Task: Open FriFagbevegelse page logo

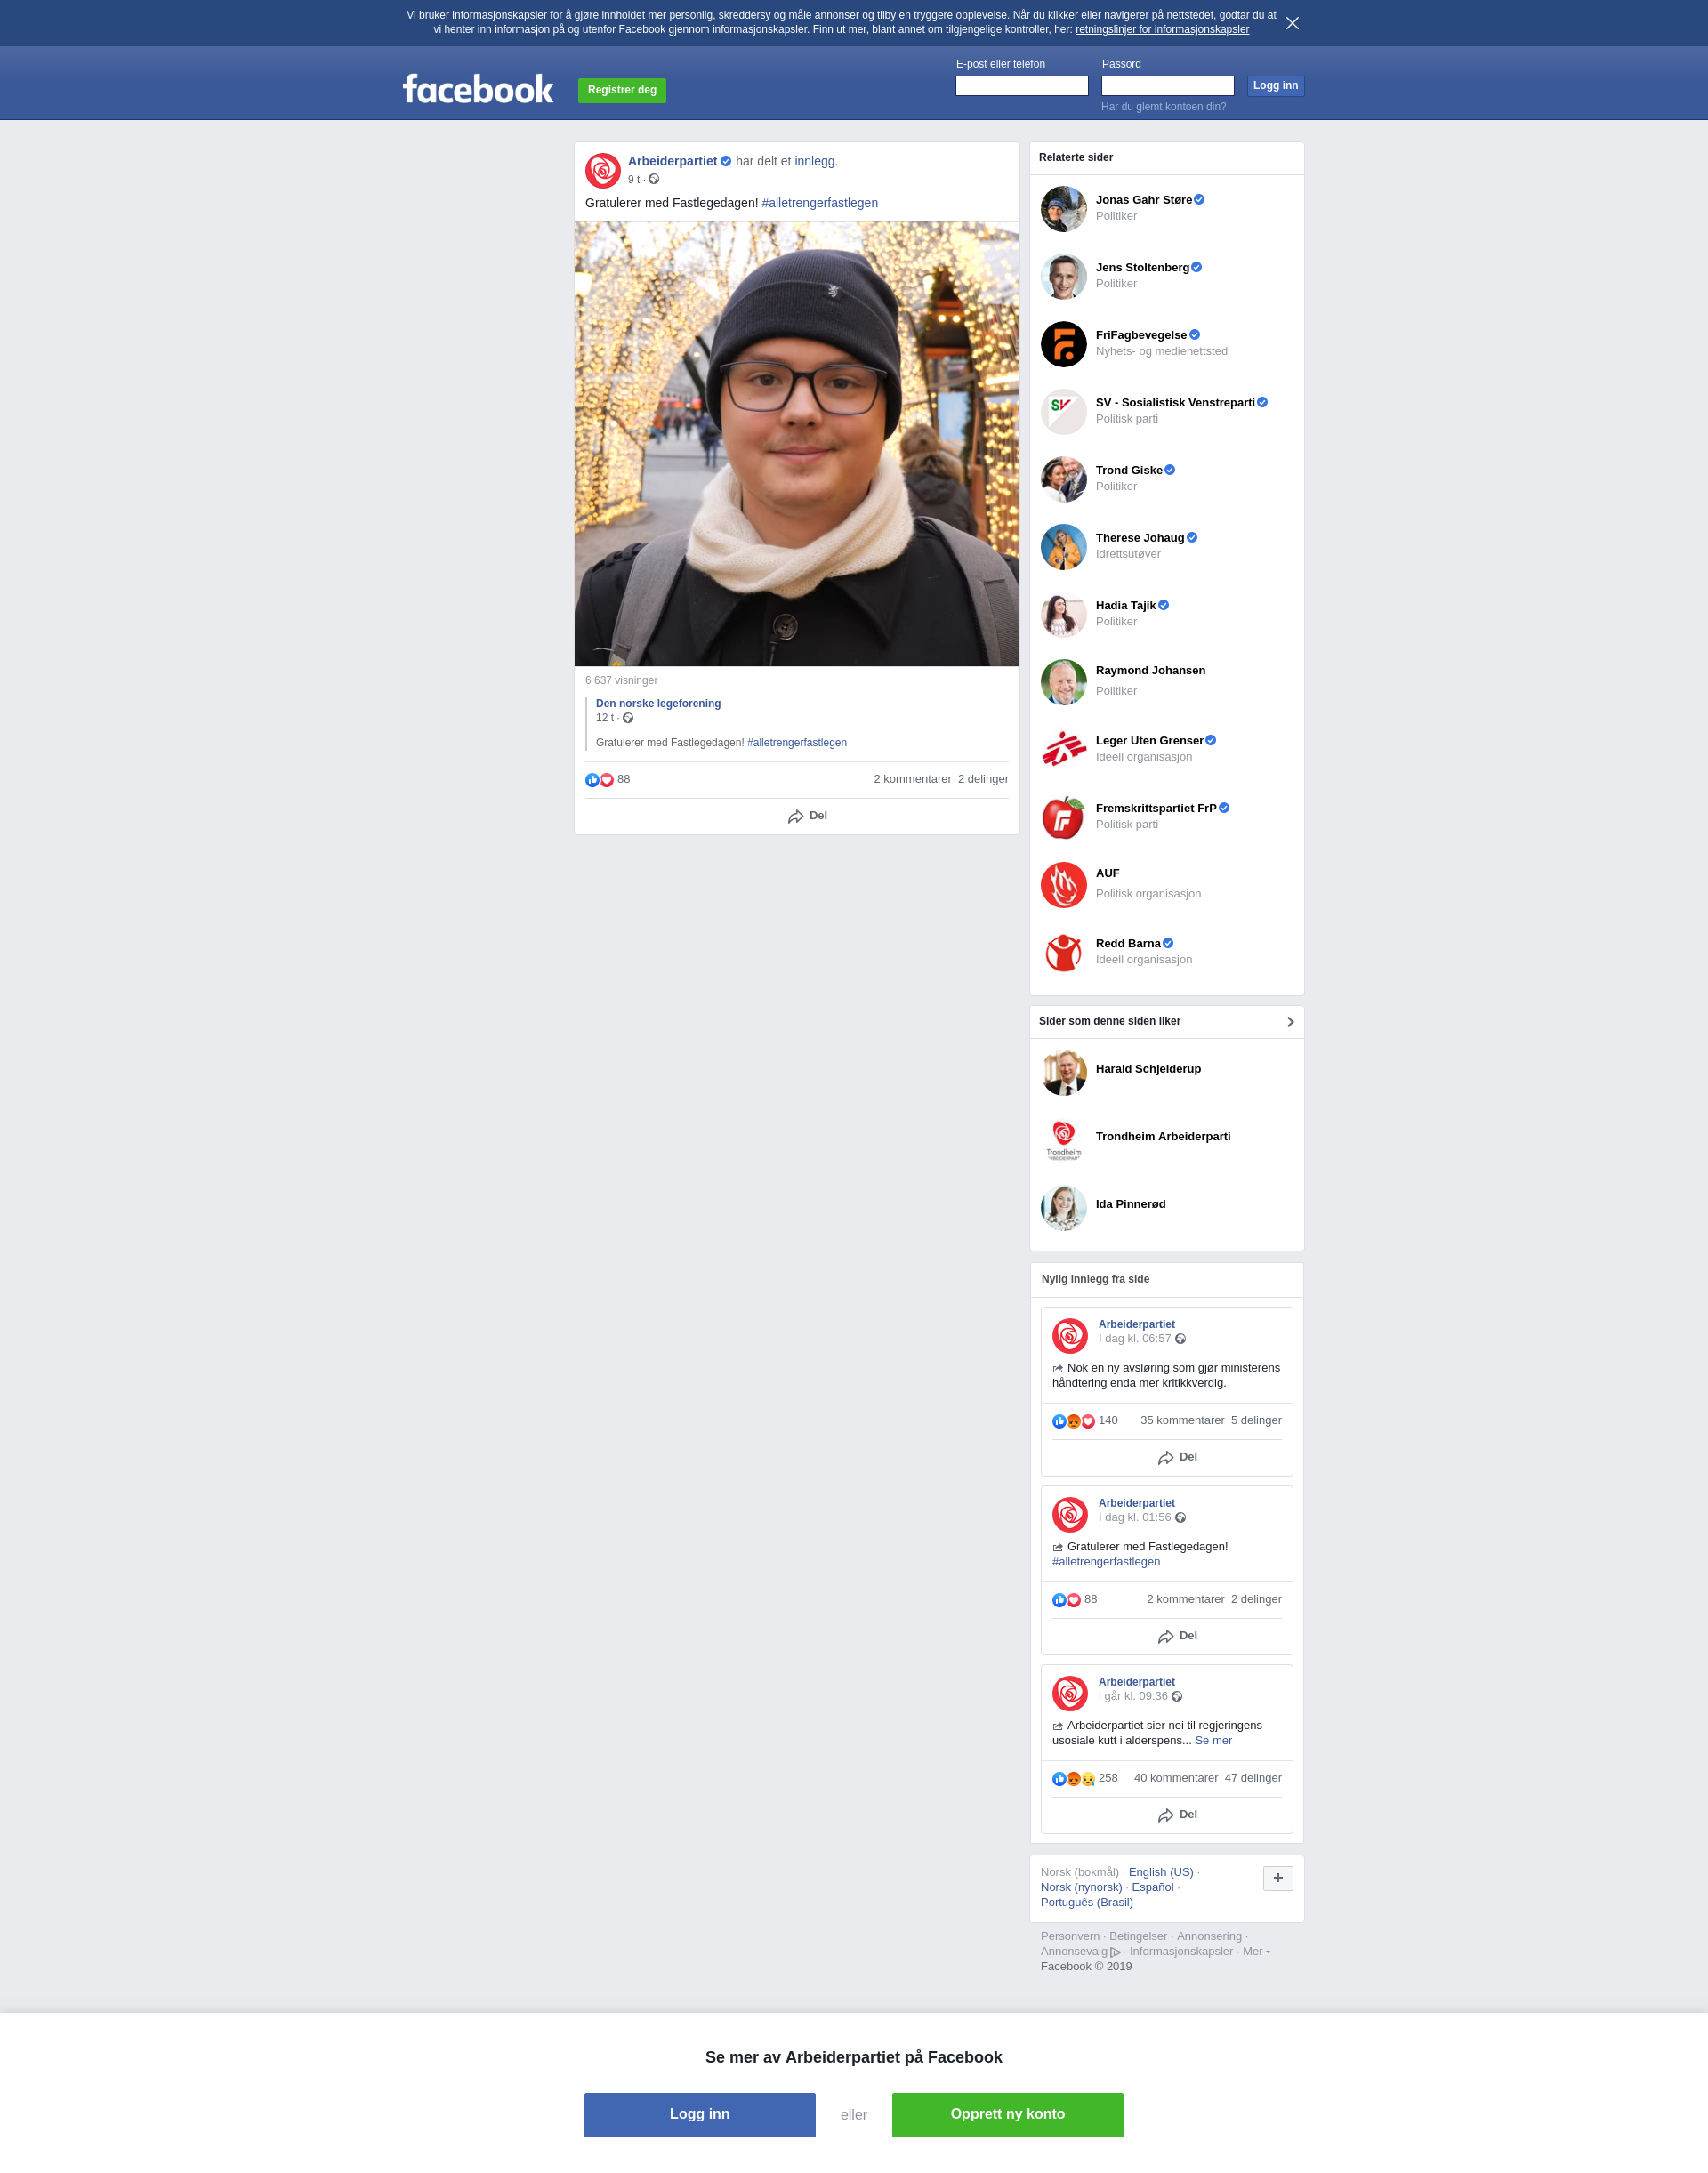Action: [x=1063, y=344]
